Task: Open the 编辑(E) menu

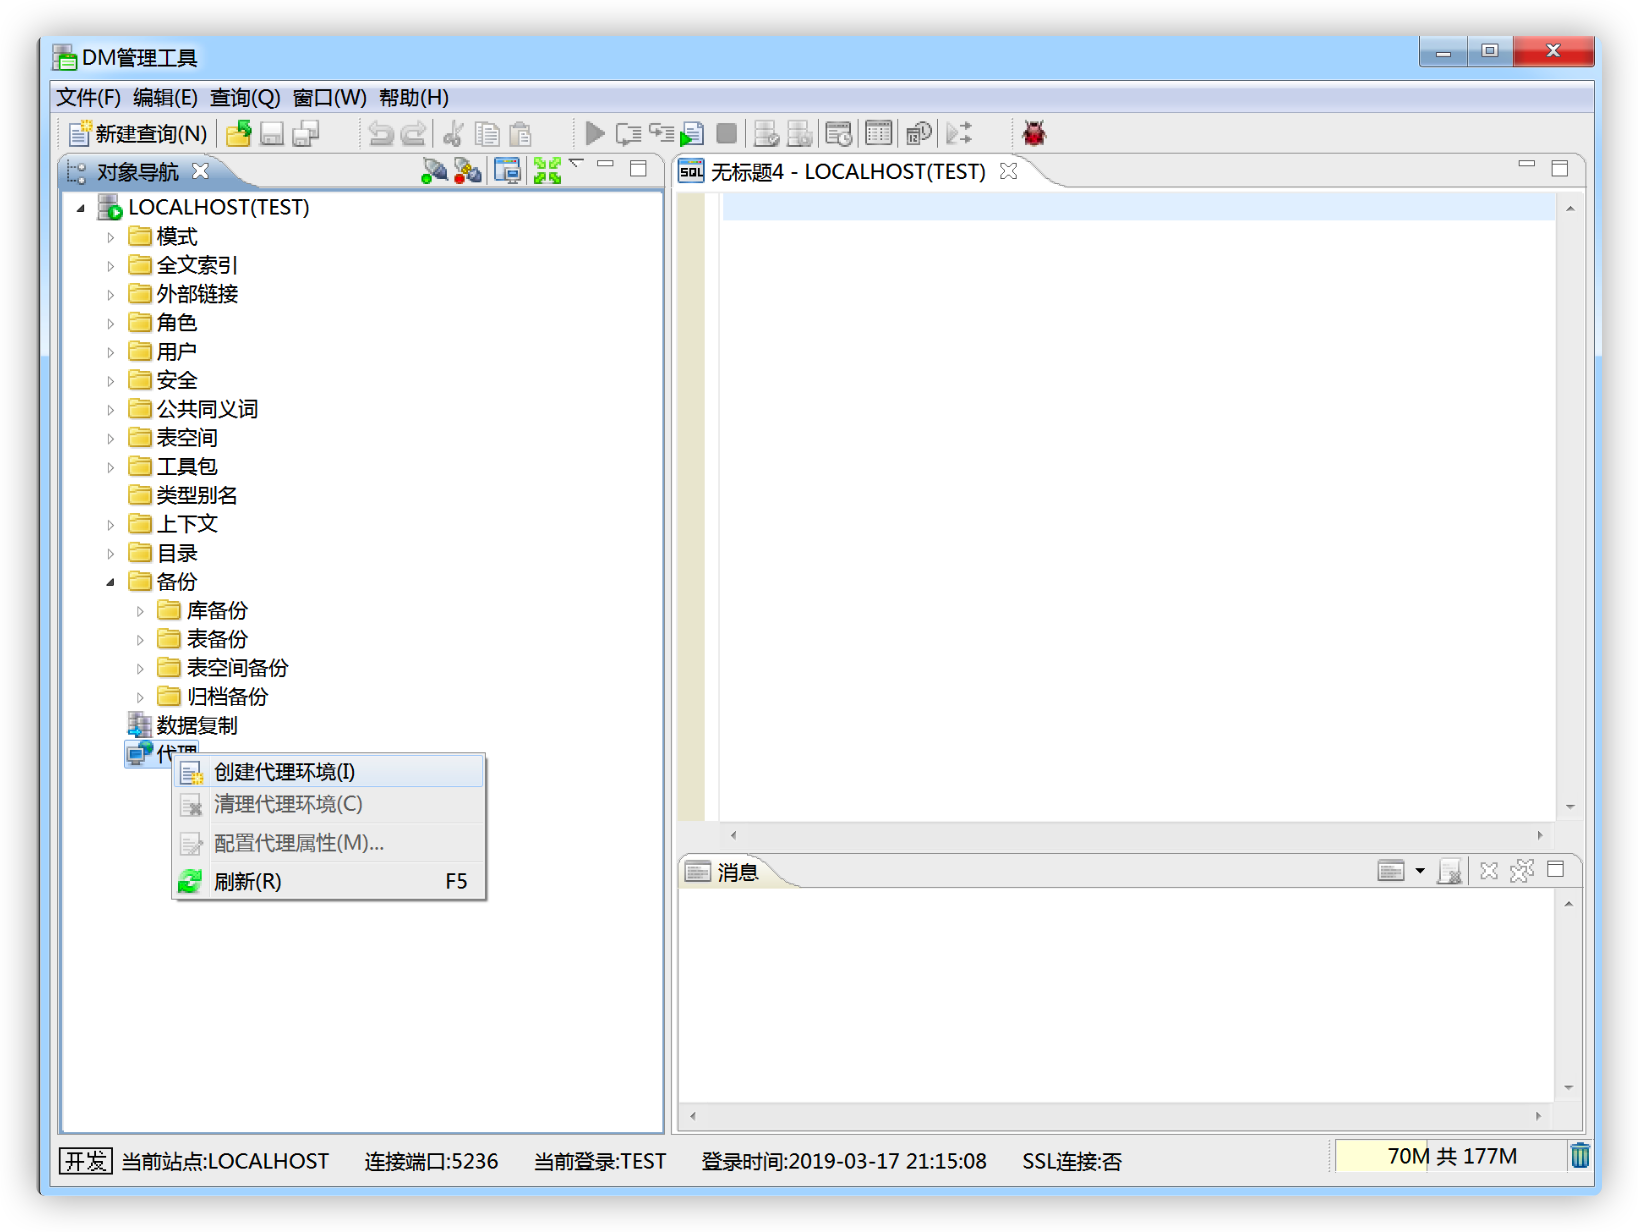Action: coord(165,97)
